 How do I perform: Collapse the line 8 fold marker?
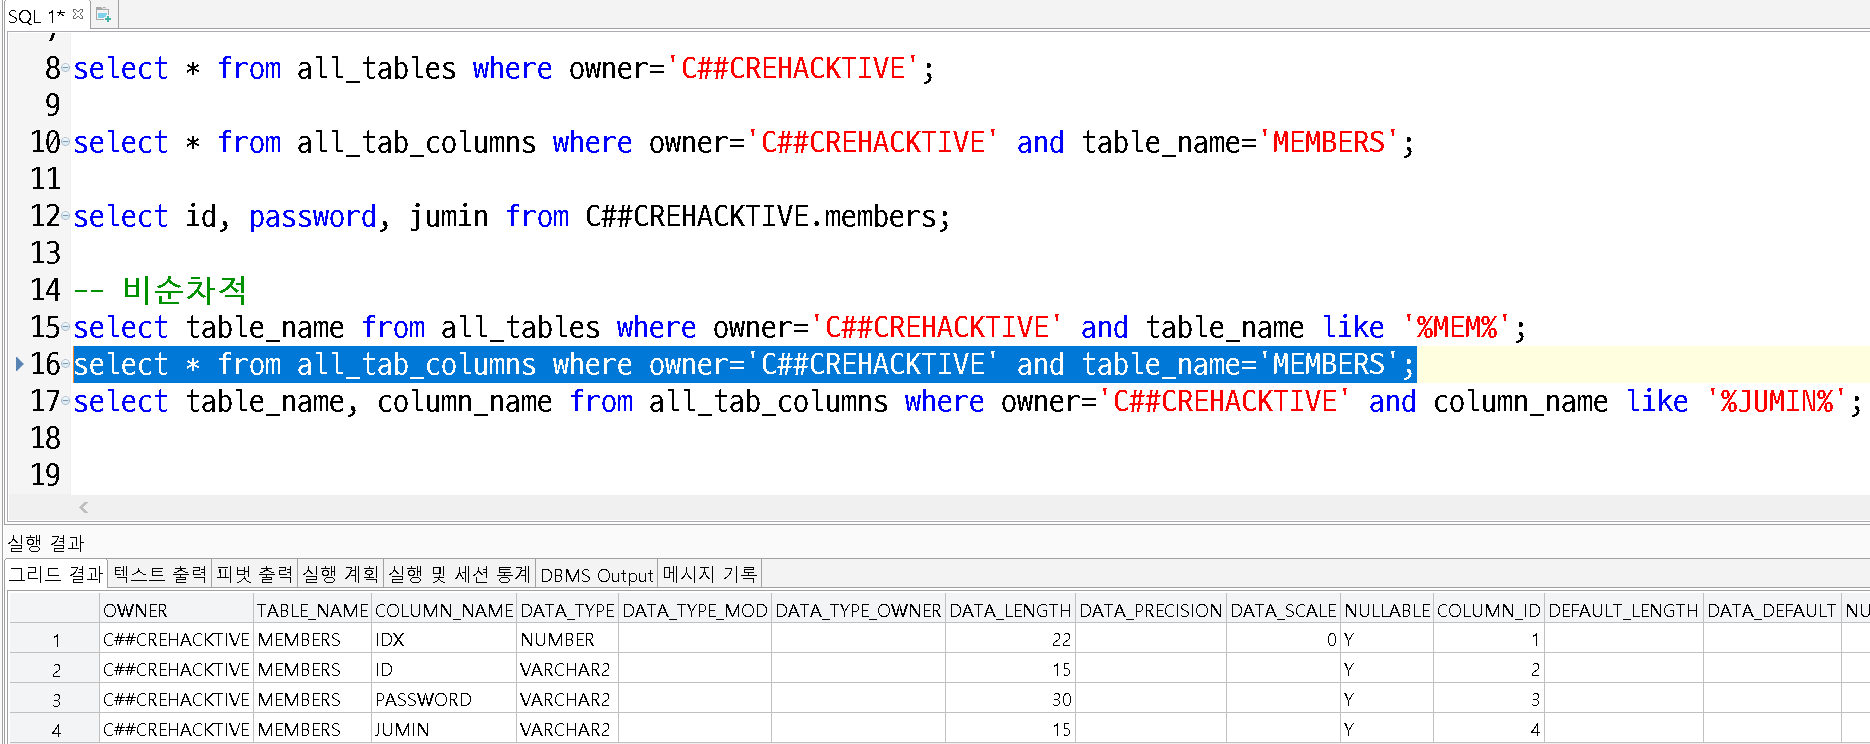66,68
